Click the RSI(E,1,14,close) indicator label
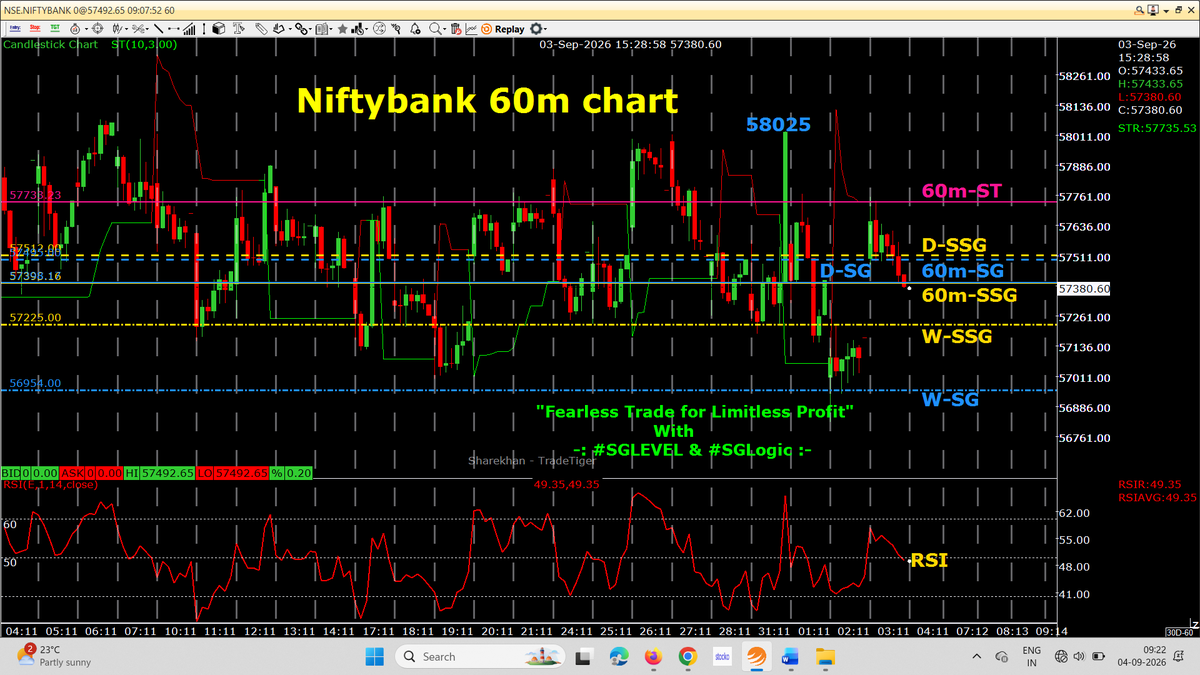 [x=50, y=484]
